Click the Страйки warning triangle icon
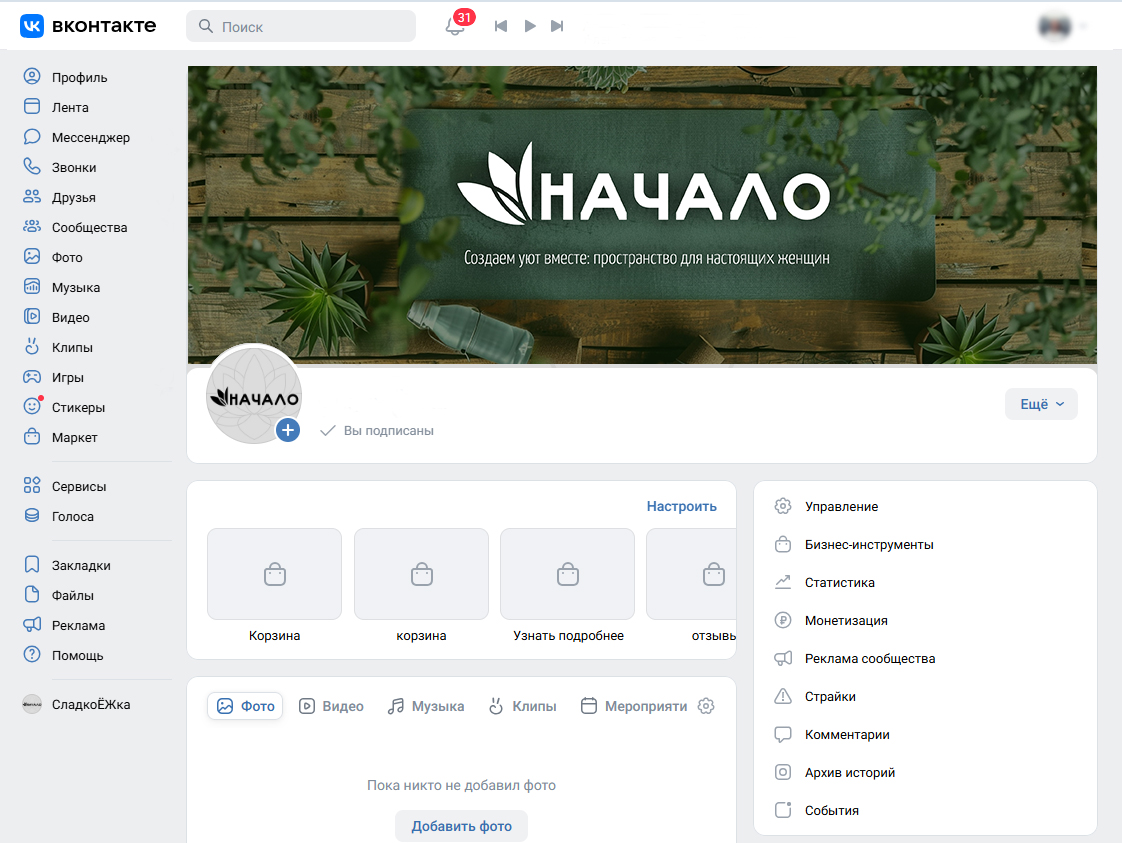The image size is (1122, 843). [783, 696]
